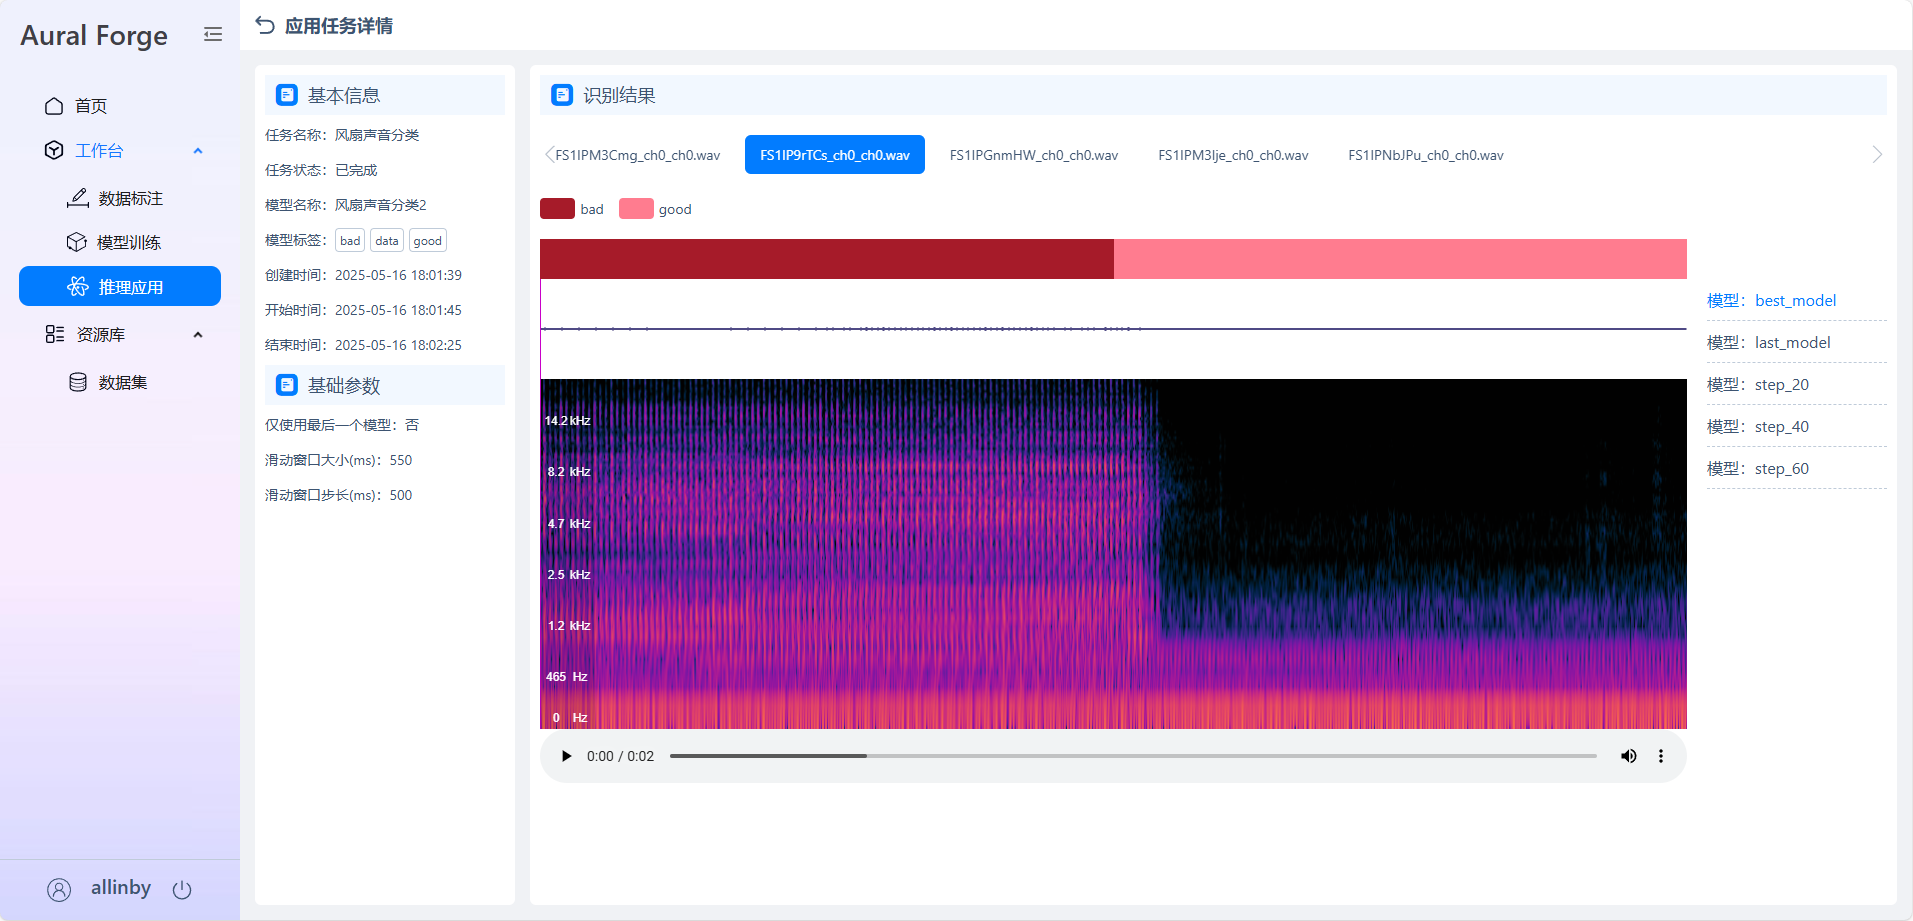Toggle the bad legend color swatch
The width and height of the screenshot is (1913, 921).
[x=557, y=208]
